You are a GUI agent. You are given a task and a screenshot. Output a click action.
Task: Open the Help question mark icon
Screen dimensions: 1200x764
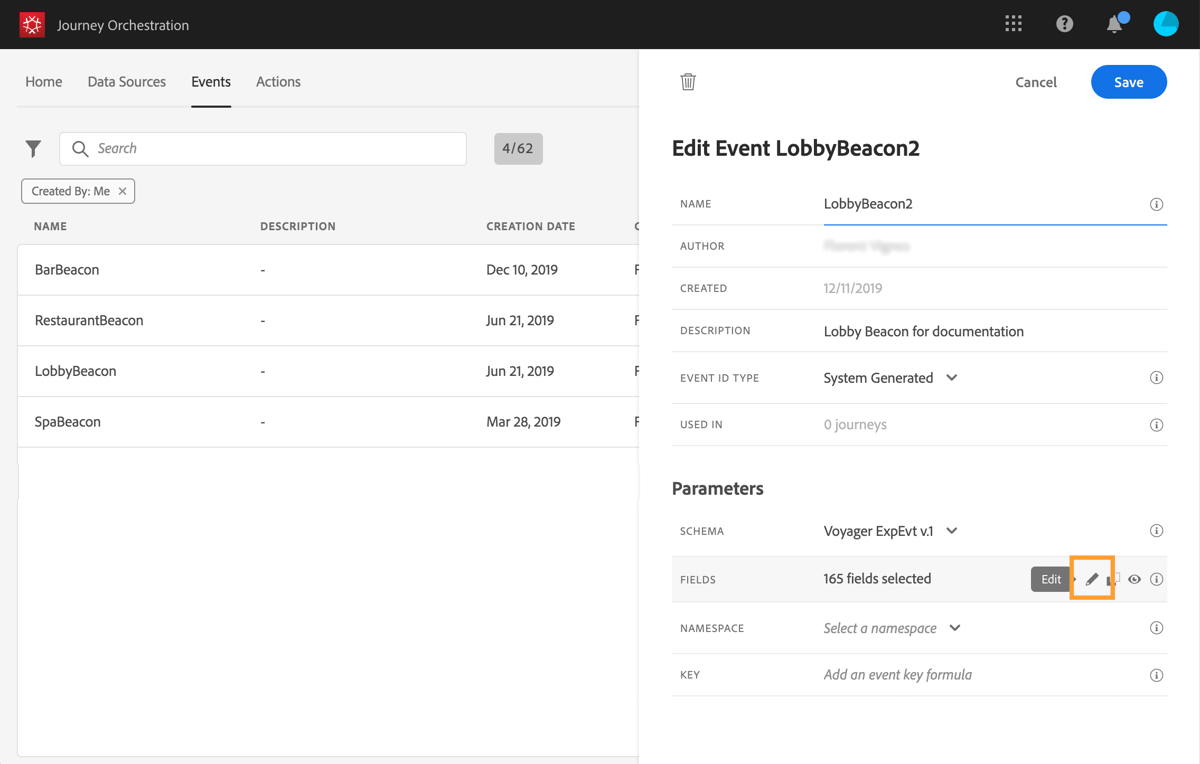click(1064, 23)
